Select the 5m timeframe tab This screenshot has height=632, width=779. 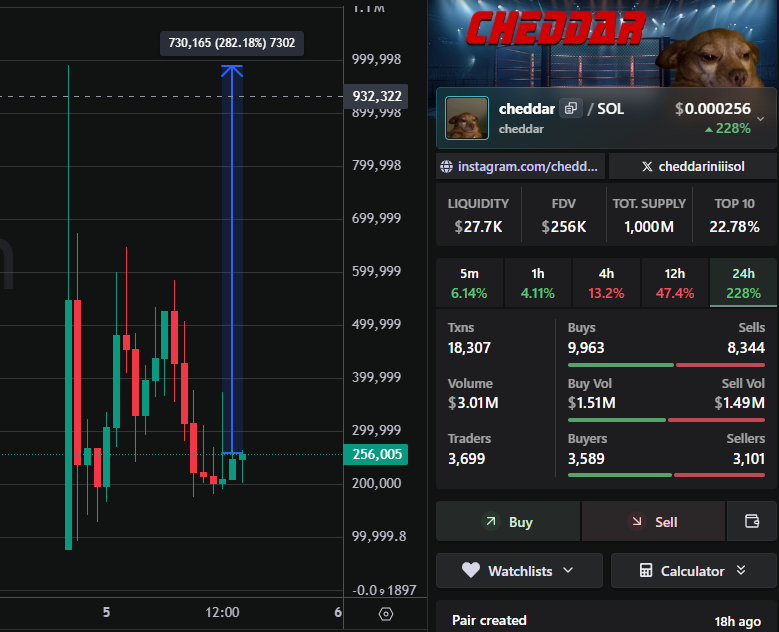tap(469, 283)
